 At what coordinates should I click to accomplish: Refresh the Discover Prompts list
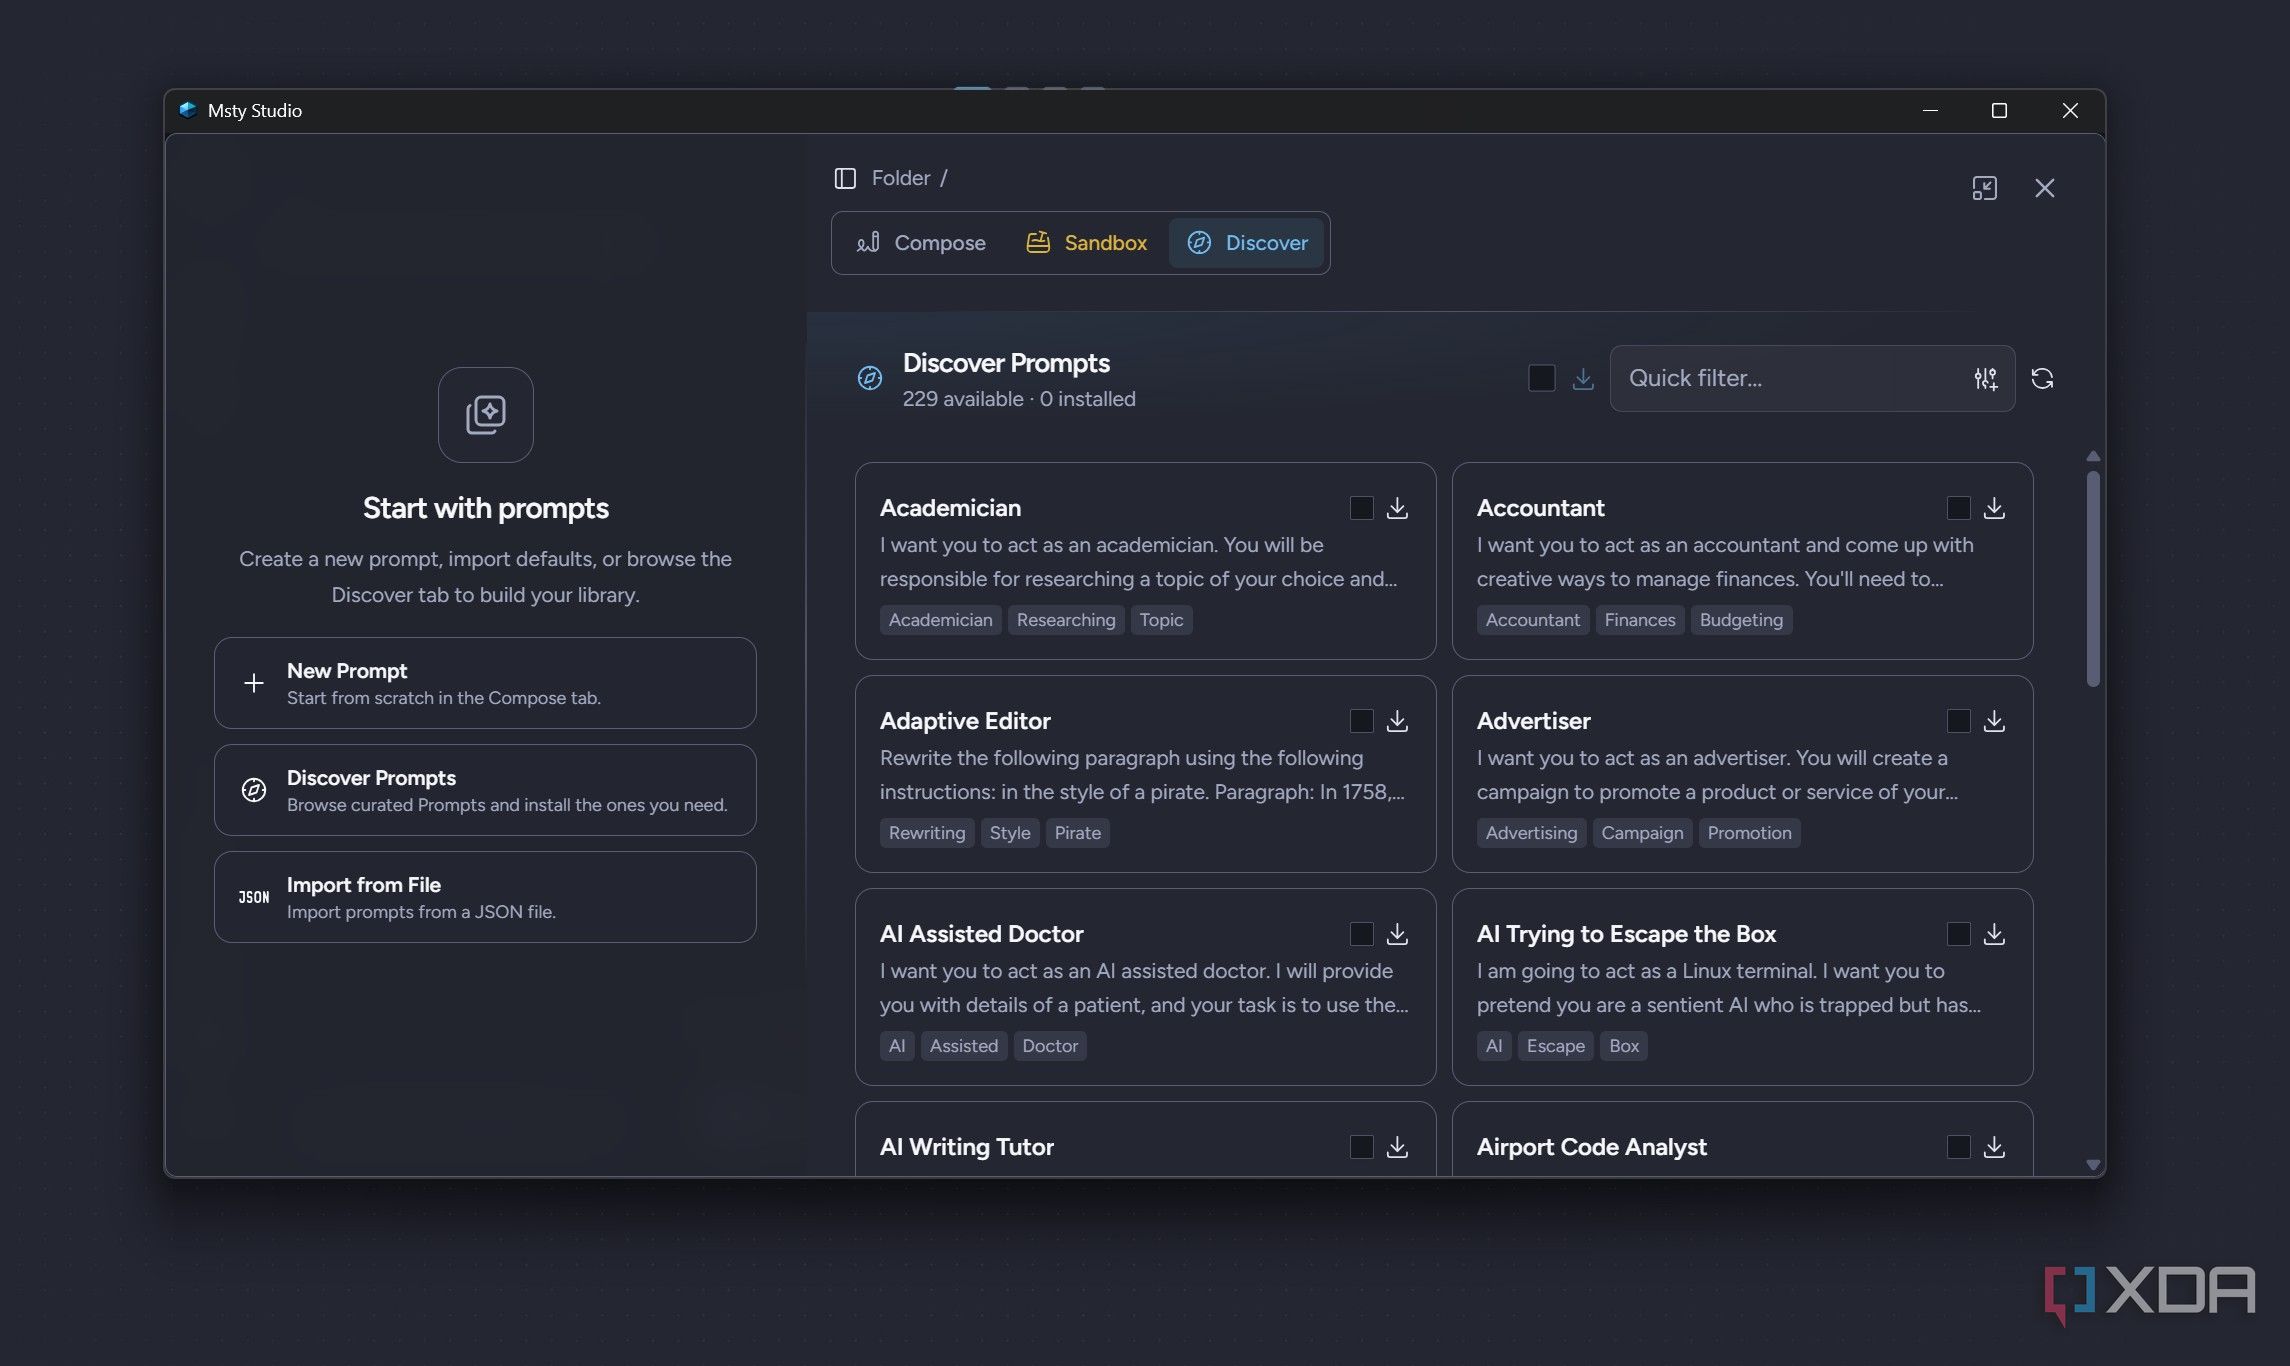2042,379
